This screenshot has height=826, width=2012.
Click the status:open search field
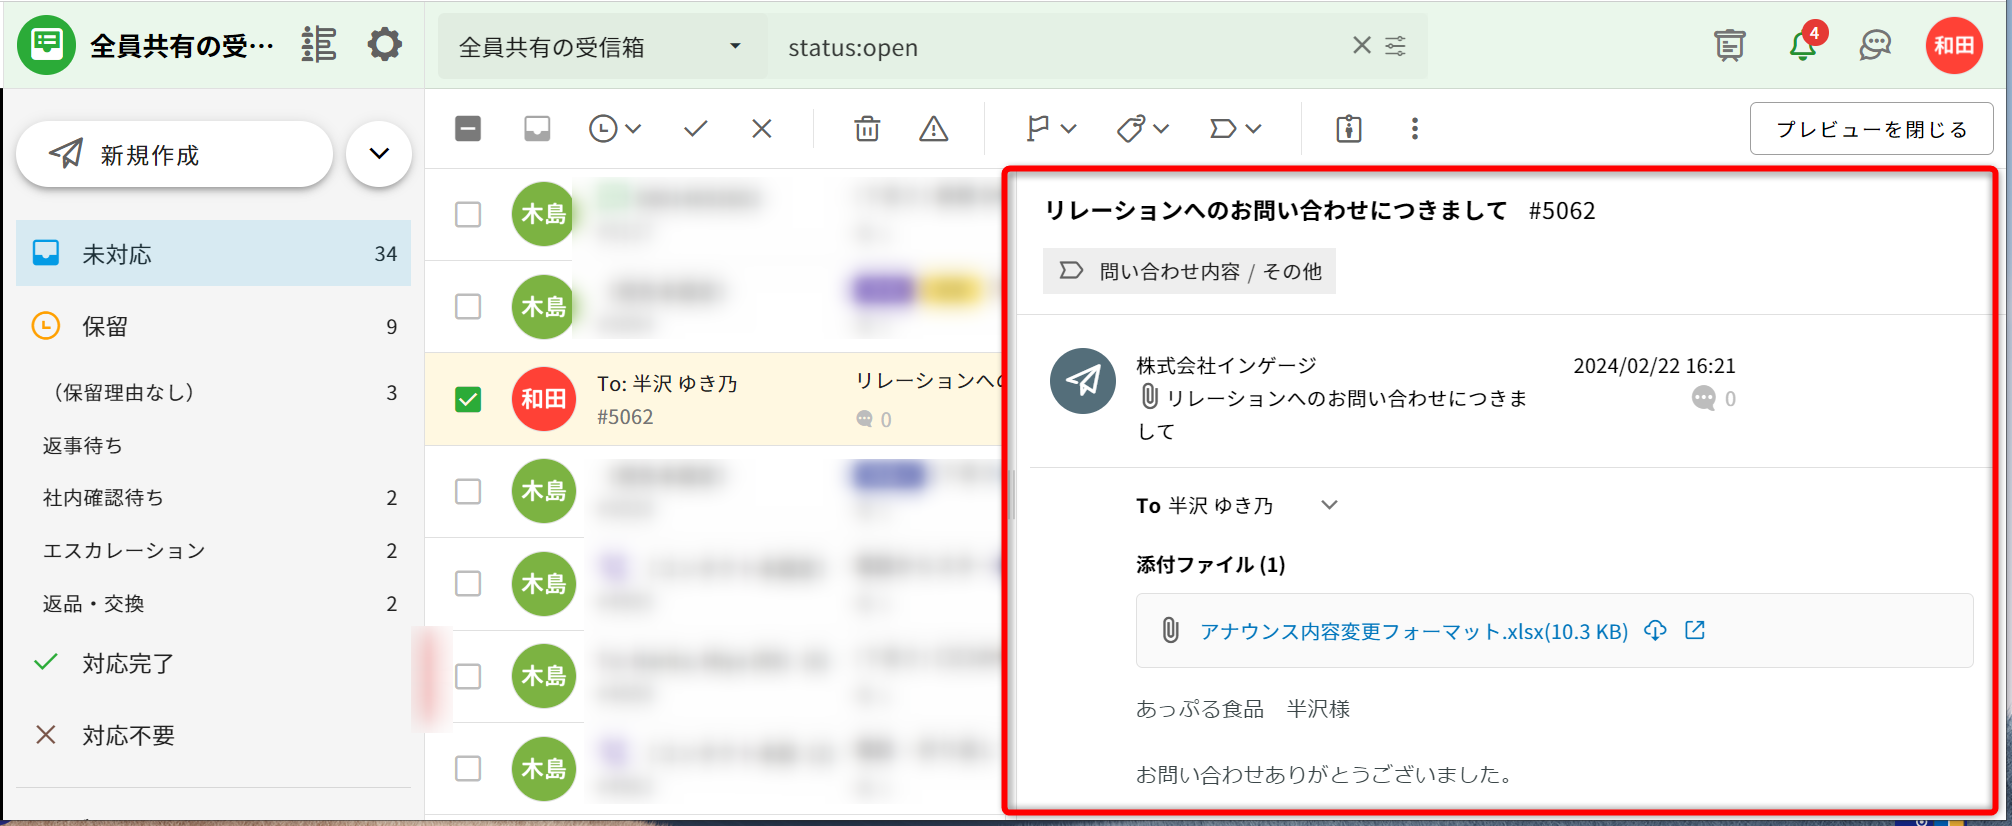(1060, 47)
